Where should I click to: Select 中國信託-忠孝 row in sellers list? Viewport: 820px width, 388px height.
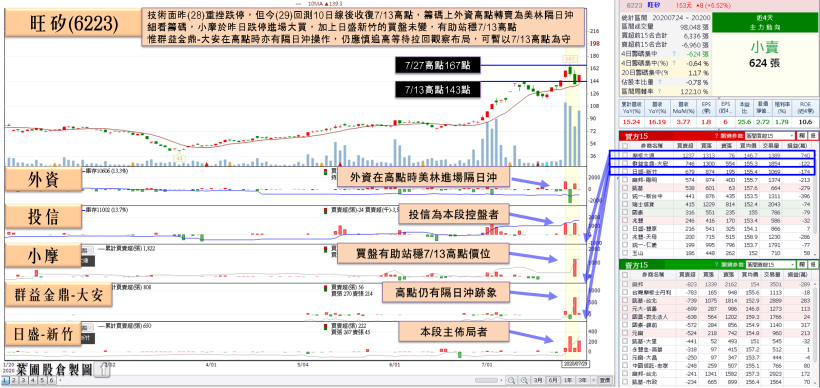pyautogui.click(x=715, y=366)
